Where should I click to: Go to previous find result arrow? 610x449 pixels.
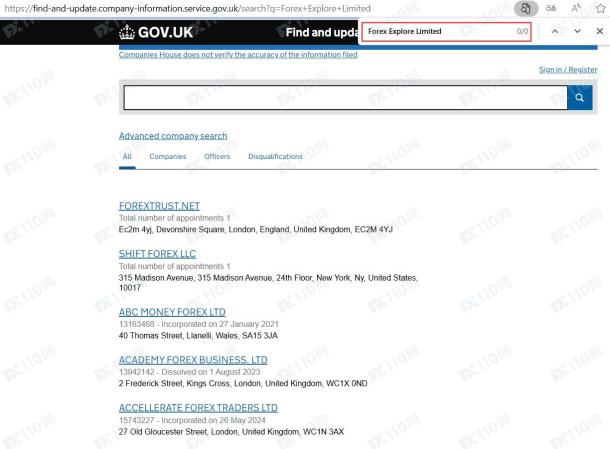click(555, 32)
